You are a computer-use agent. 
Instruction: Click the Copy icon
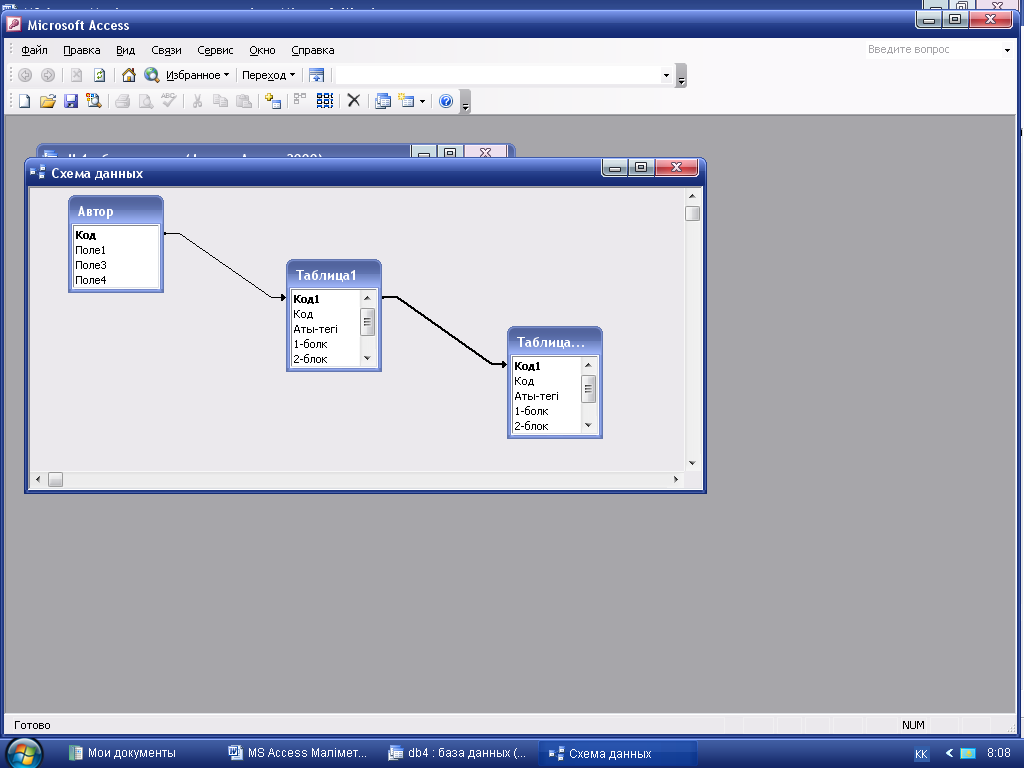pyautogui.click(x=221, y=101)
